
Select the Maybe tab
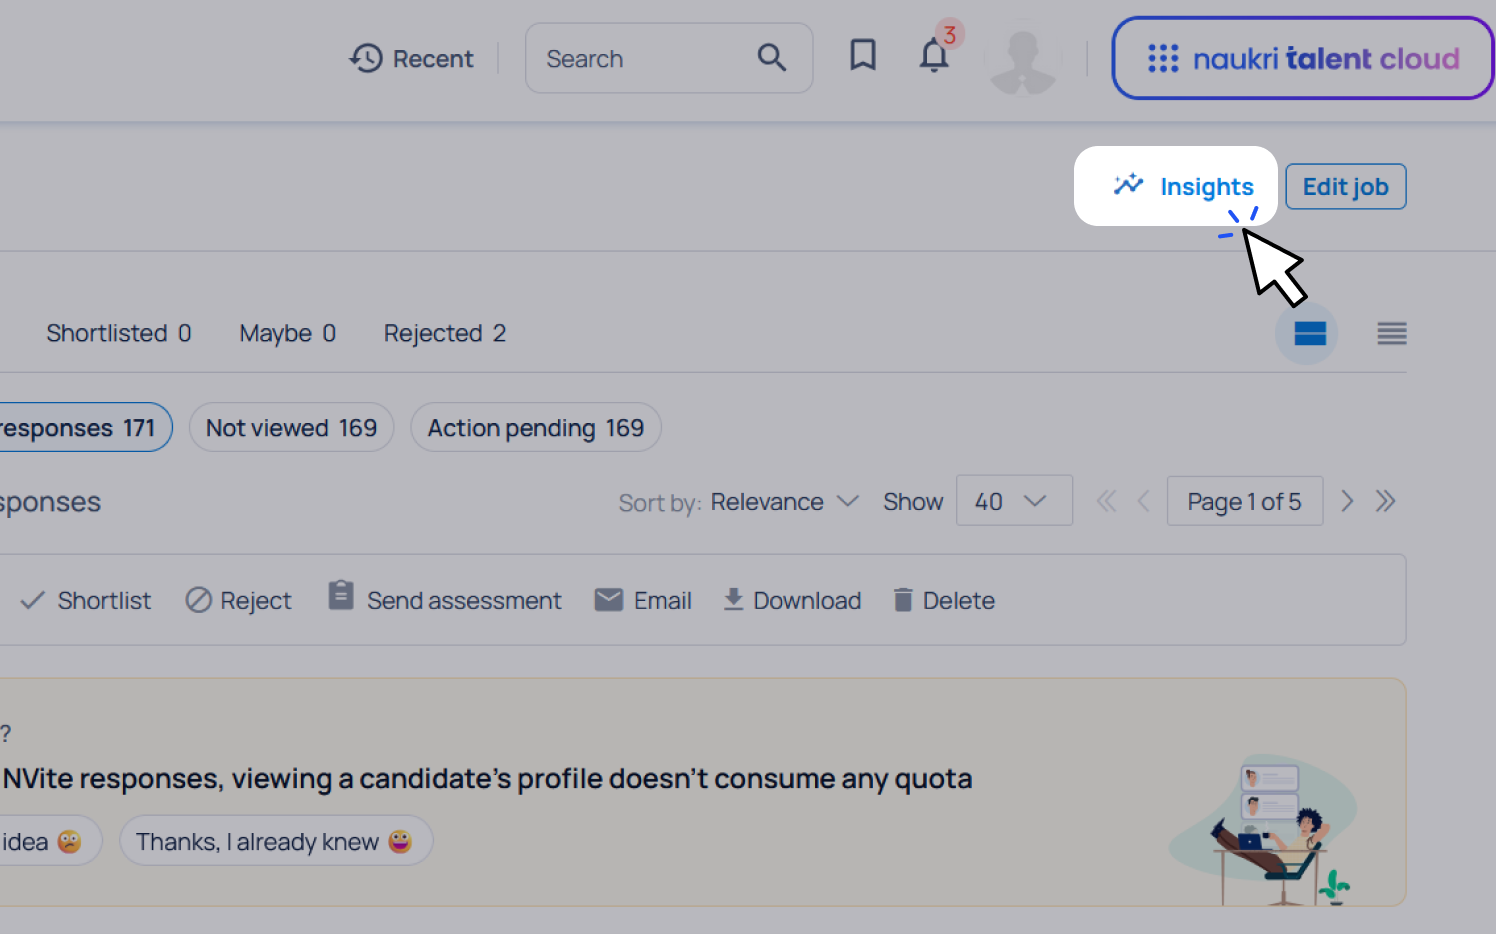[x=287, y=334]
